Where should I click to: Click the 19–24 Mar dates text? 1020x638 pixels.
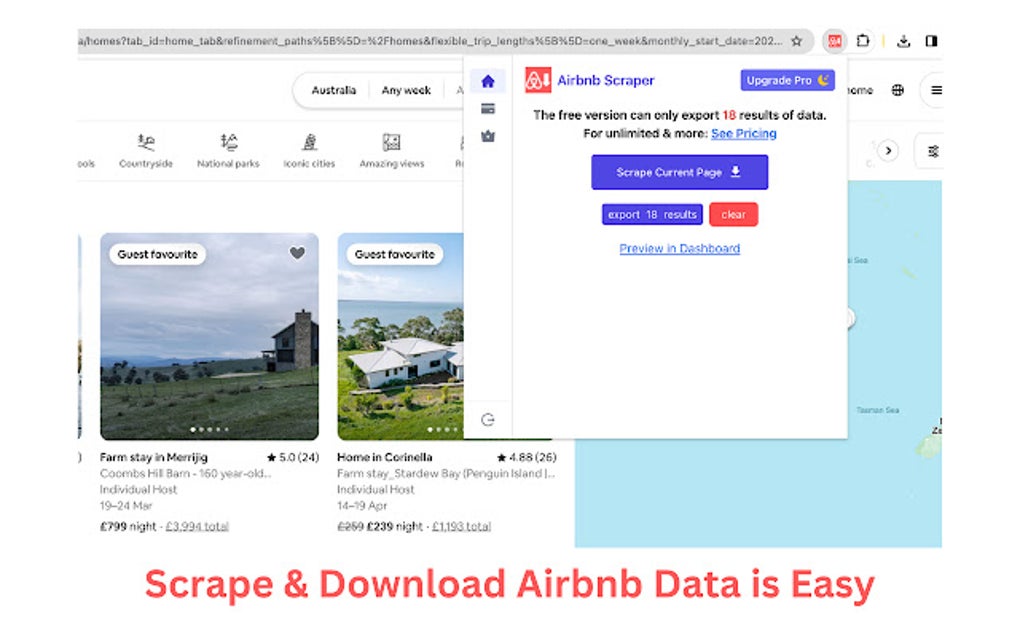(126, 505)
